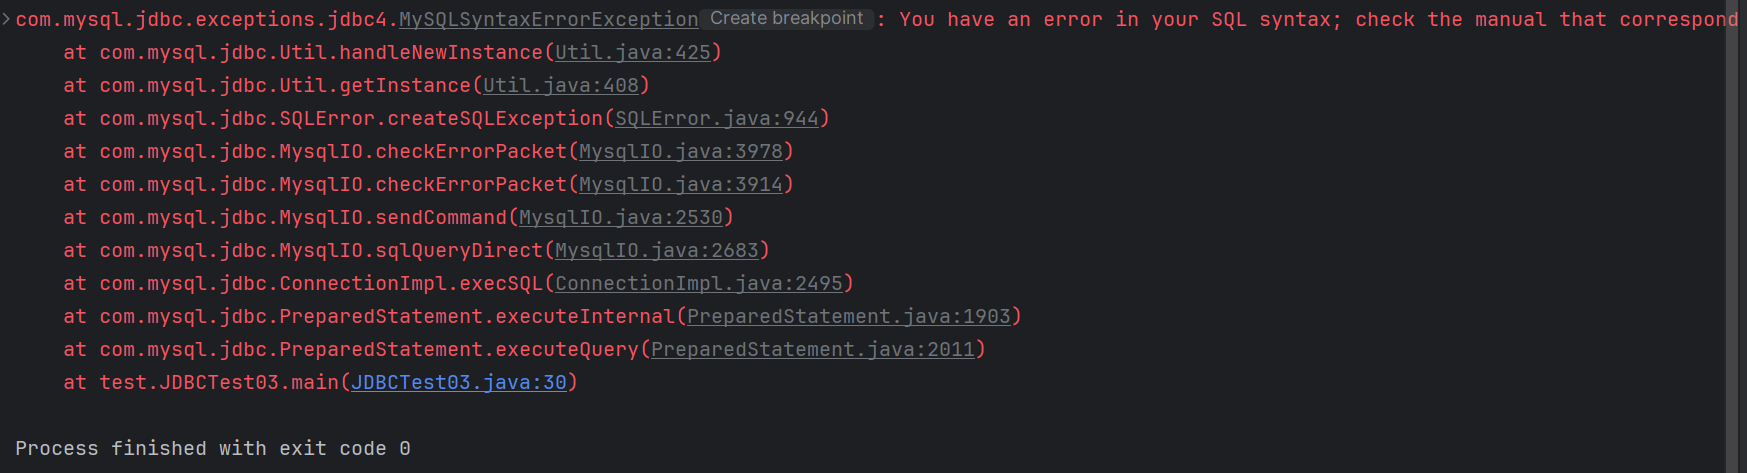
Task: Open the PreparedStatement.java:1903 source link
Action: [848, 316]
